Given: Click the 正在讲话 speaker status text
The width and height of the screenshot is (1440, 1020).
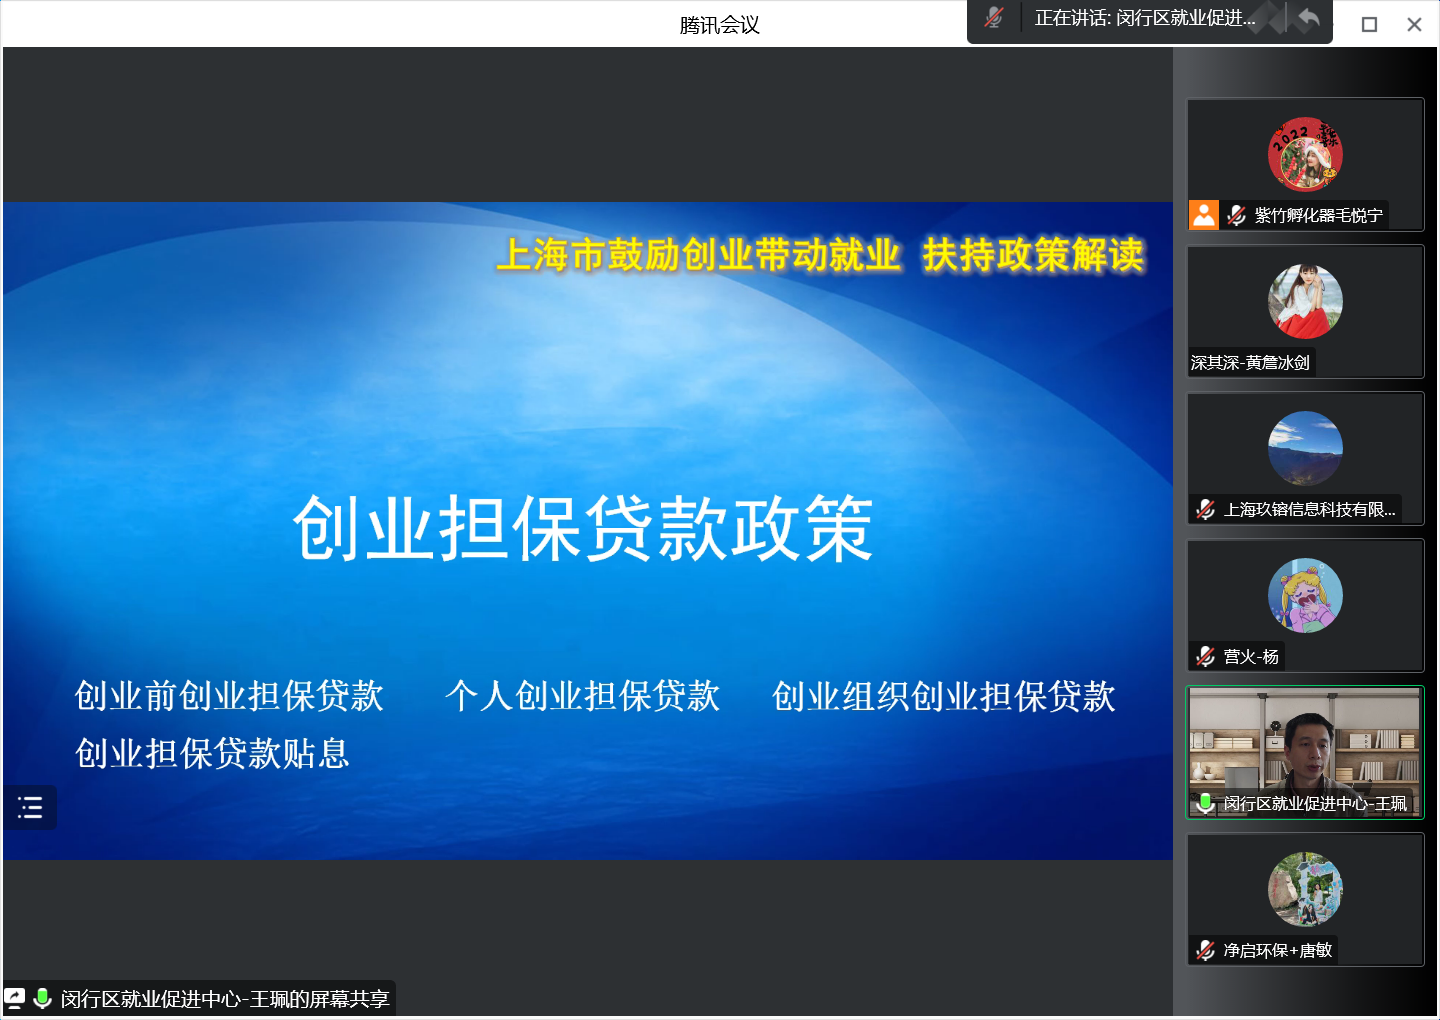Looking at the screenshot, I should tap(1144, 18).
